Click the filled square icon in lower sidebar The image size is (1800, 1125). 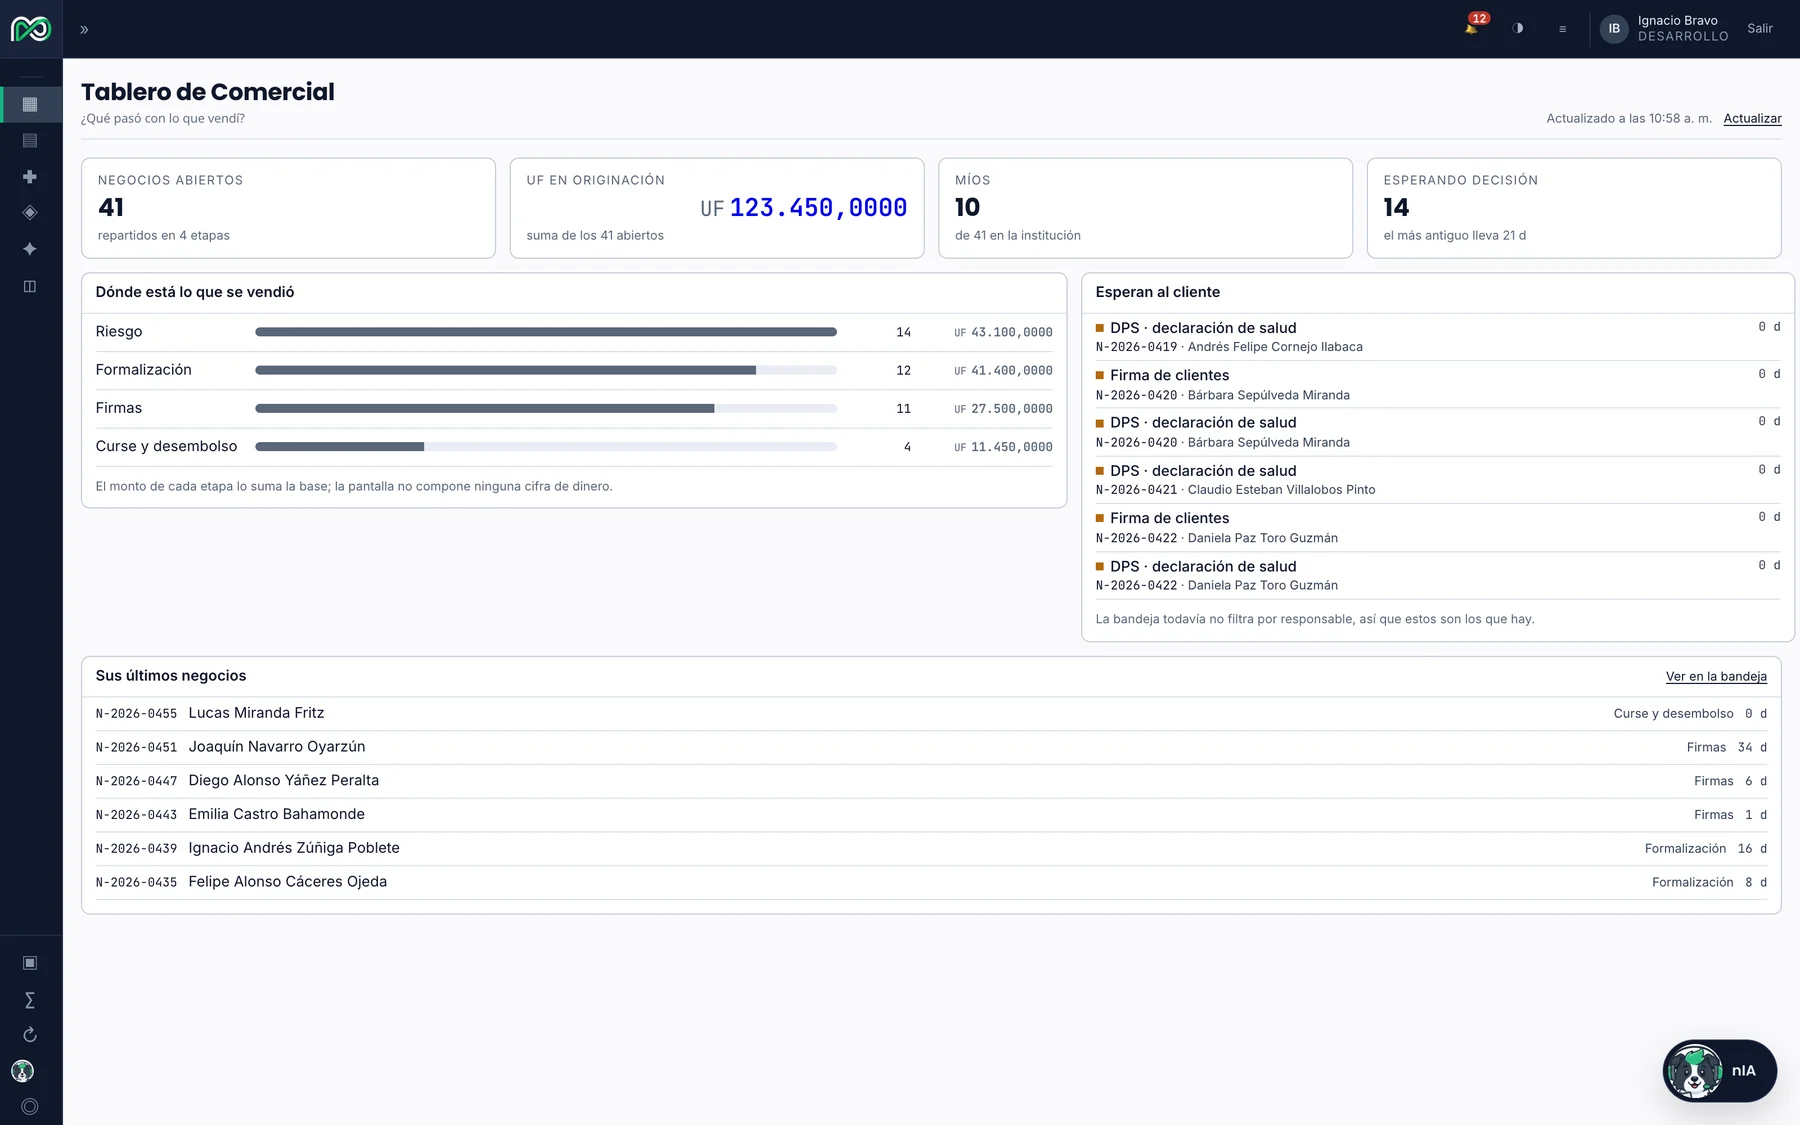coord(30,963)
